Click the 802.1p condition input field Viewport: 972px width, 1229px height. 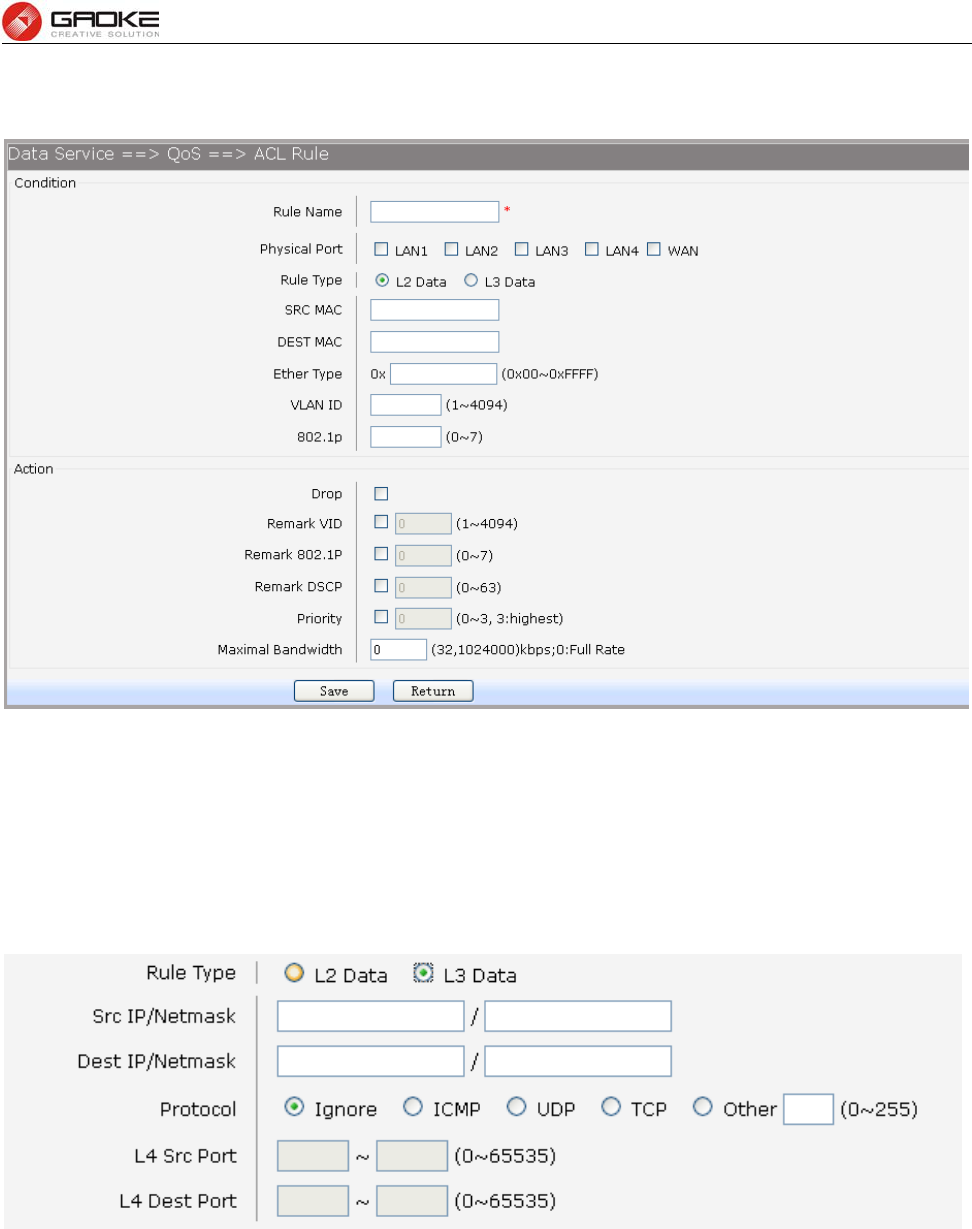pyautogui.click(x=405, y=436)
